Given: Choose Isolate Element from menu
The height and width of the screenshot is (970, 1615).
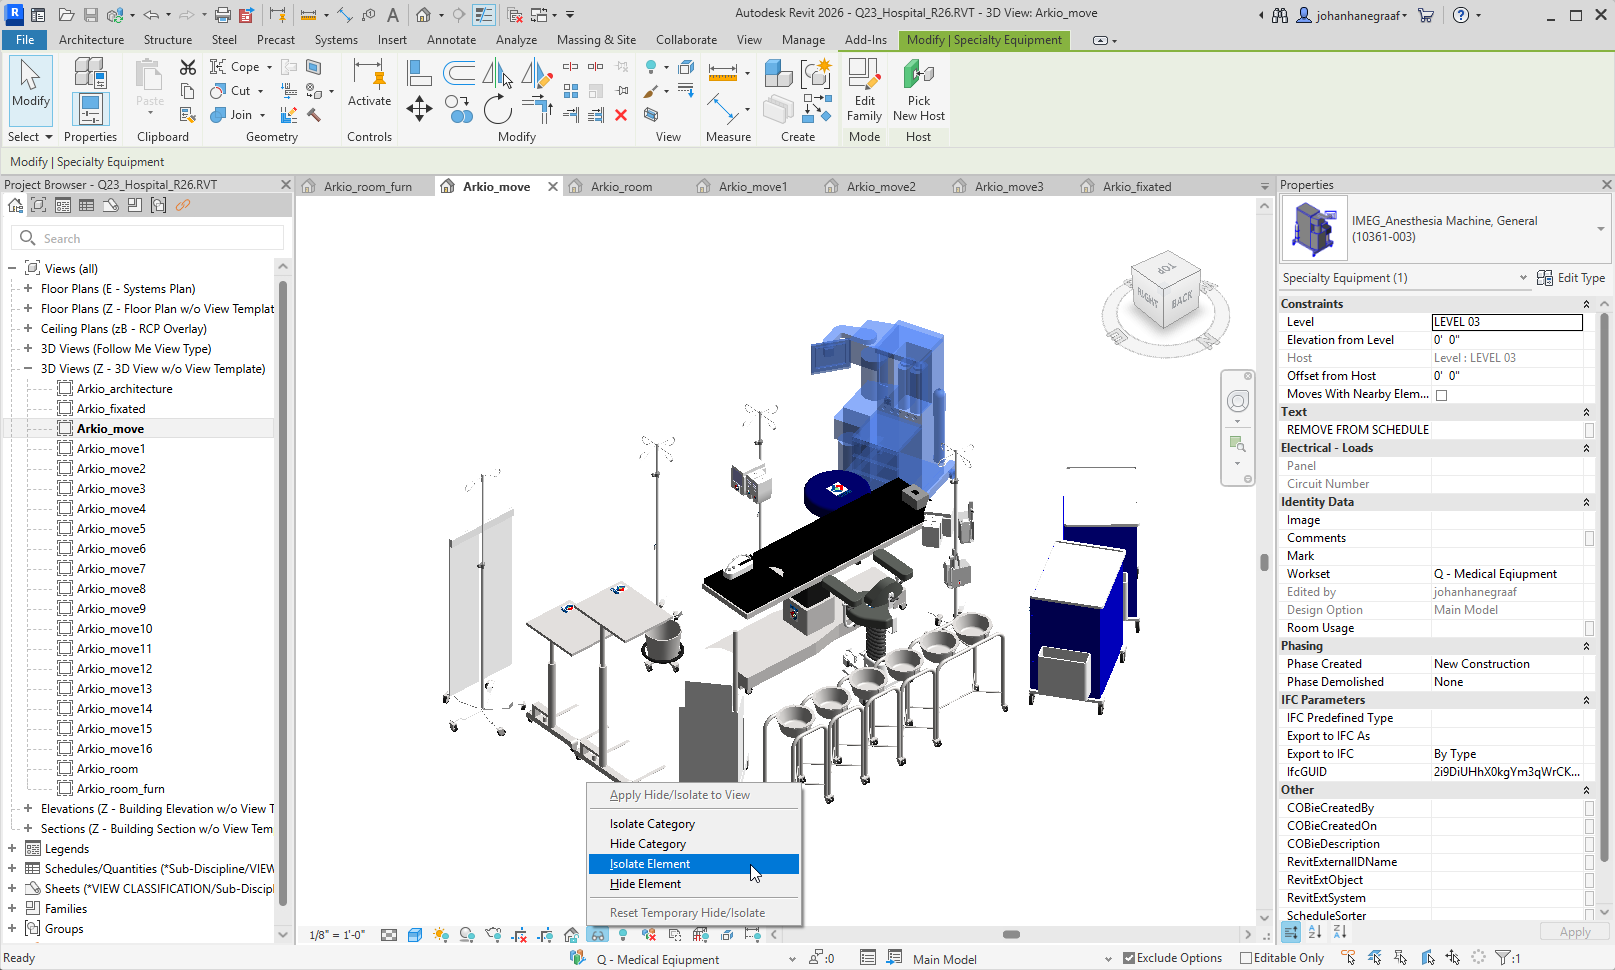Looking at the screenshot, I should point(694,864).
